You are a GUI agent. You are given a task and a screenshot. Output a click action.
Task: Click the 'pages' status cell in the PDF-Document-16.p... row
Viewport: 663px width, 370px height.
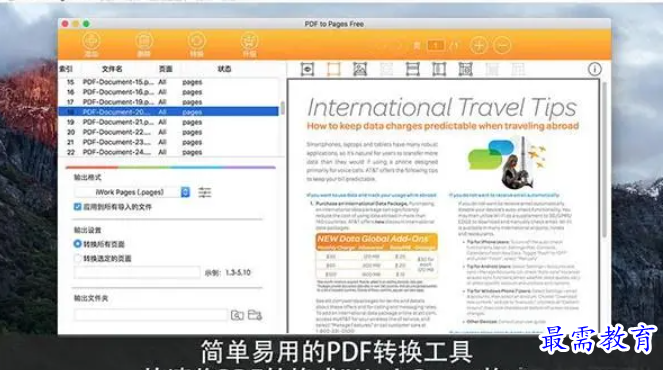point(192,92)
